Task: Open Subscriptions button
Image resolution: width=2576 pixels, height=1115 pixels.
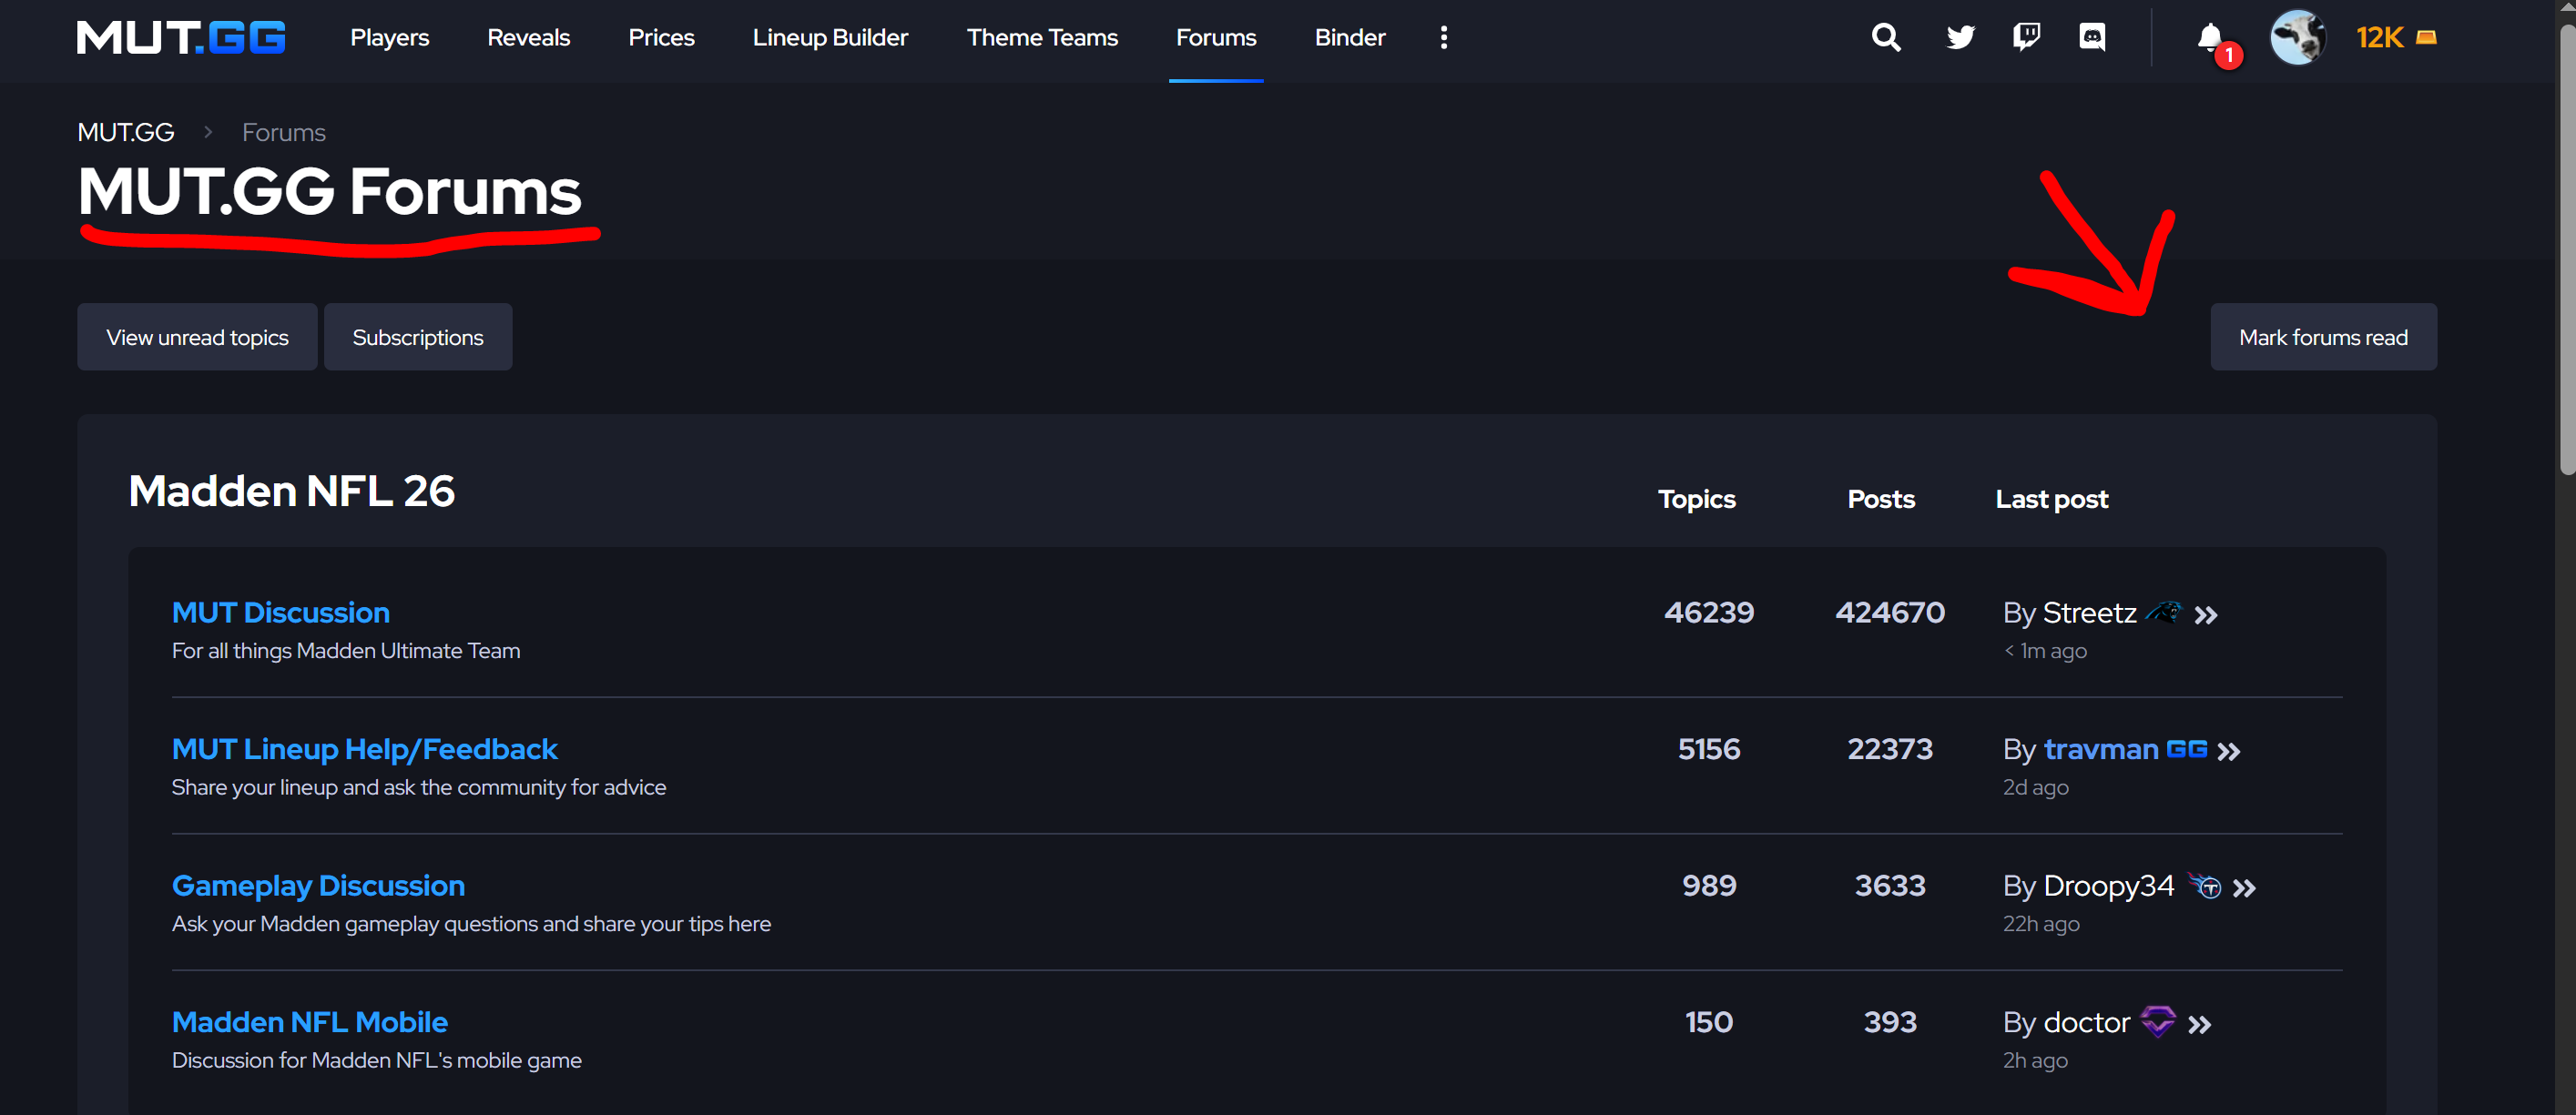Action: coord(417,337)
